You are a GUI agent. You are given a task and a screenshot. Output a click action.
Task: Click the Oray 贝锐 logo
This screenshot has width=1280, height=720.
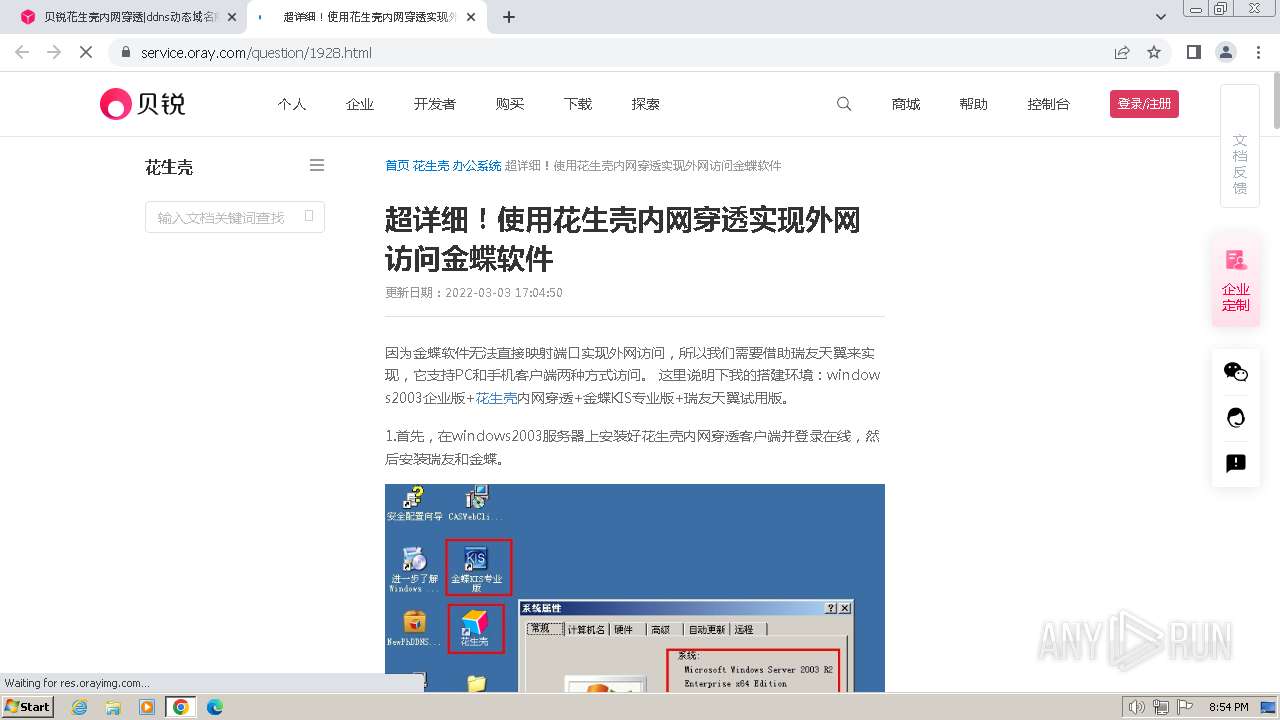point(143,104)
